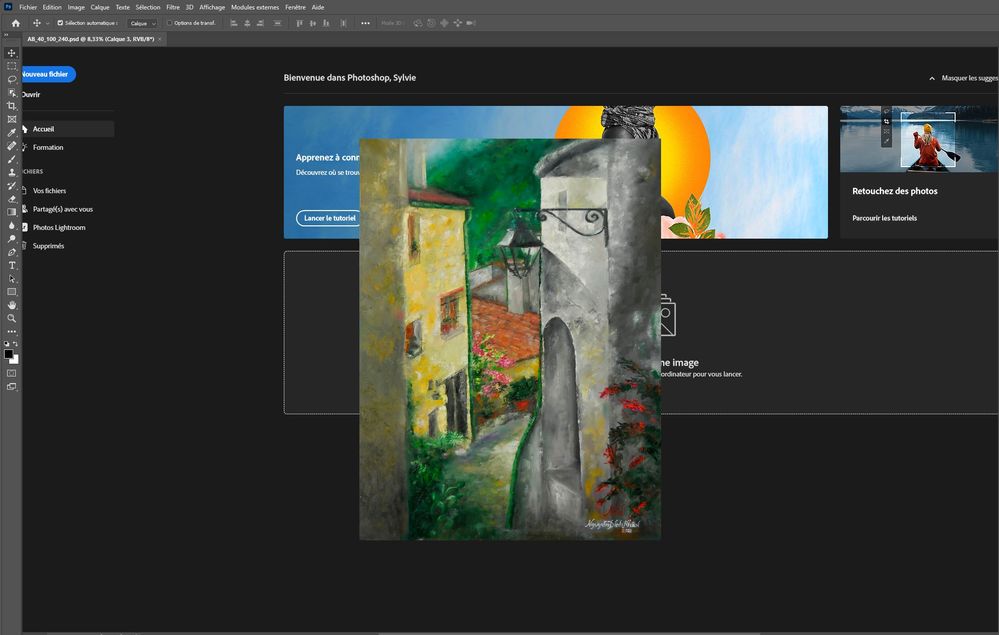
Task: Open the Filtre menu
Action: tap(173, 7)
